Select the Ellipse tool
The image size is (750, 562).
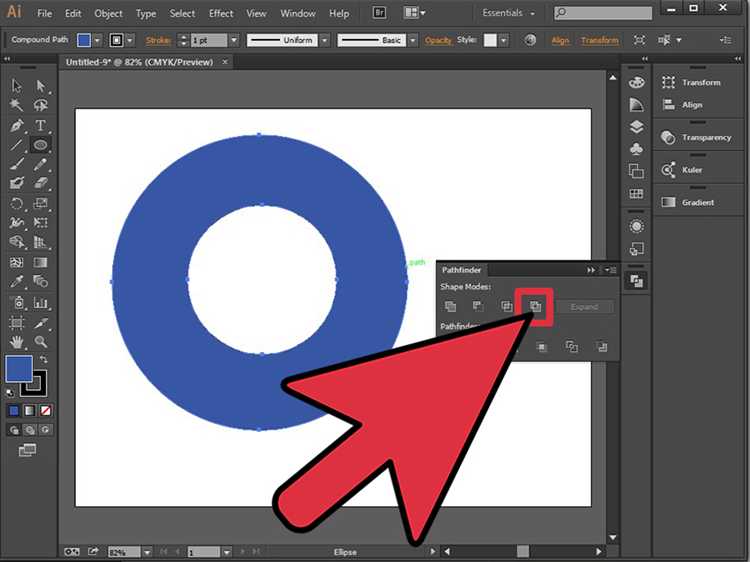coord(41,144)
